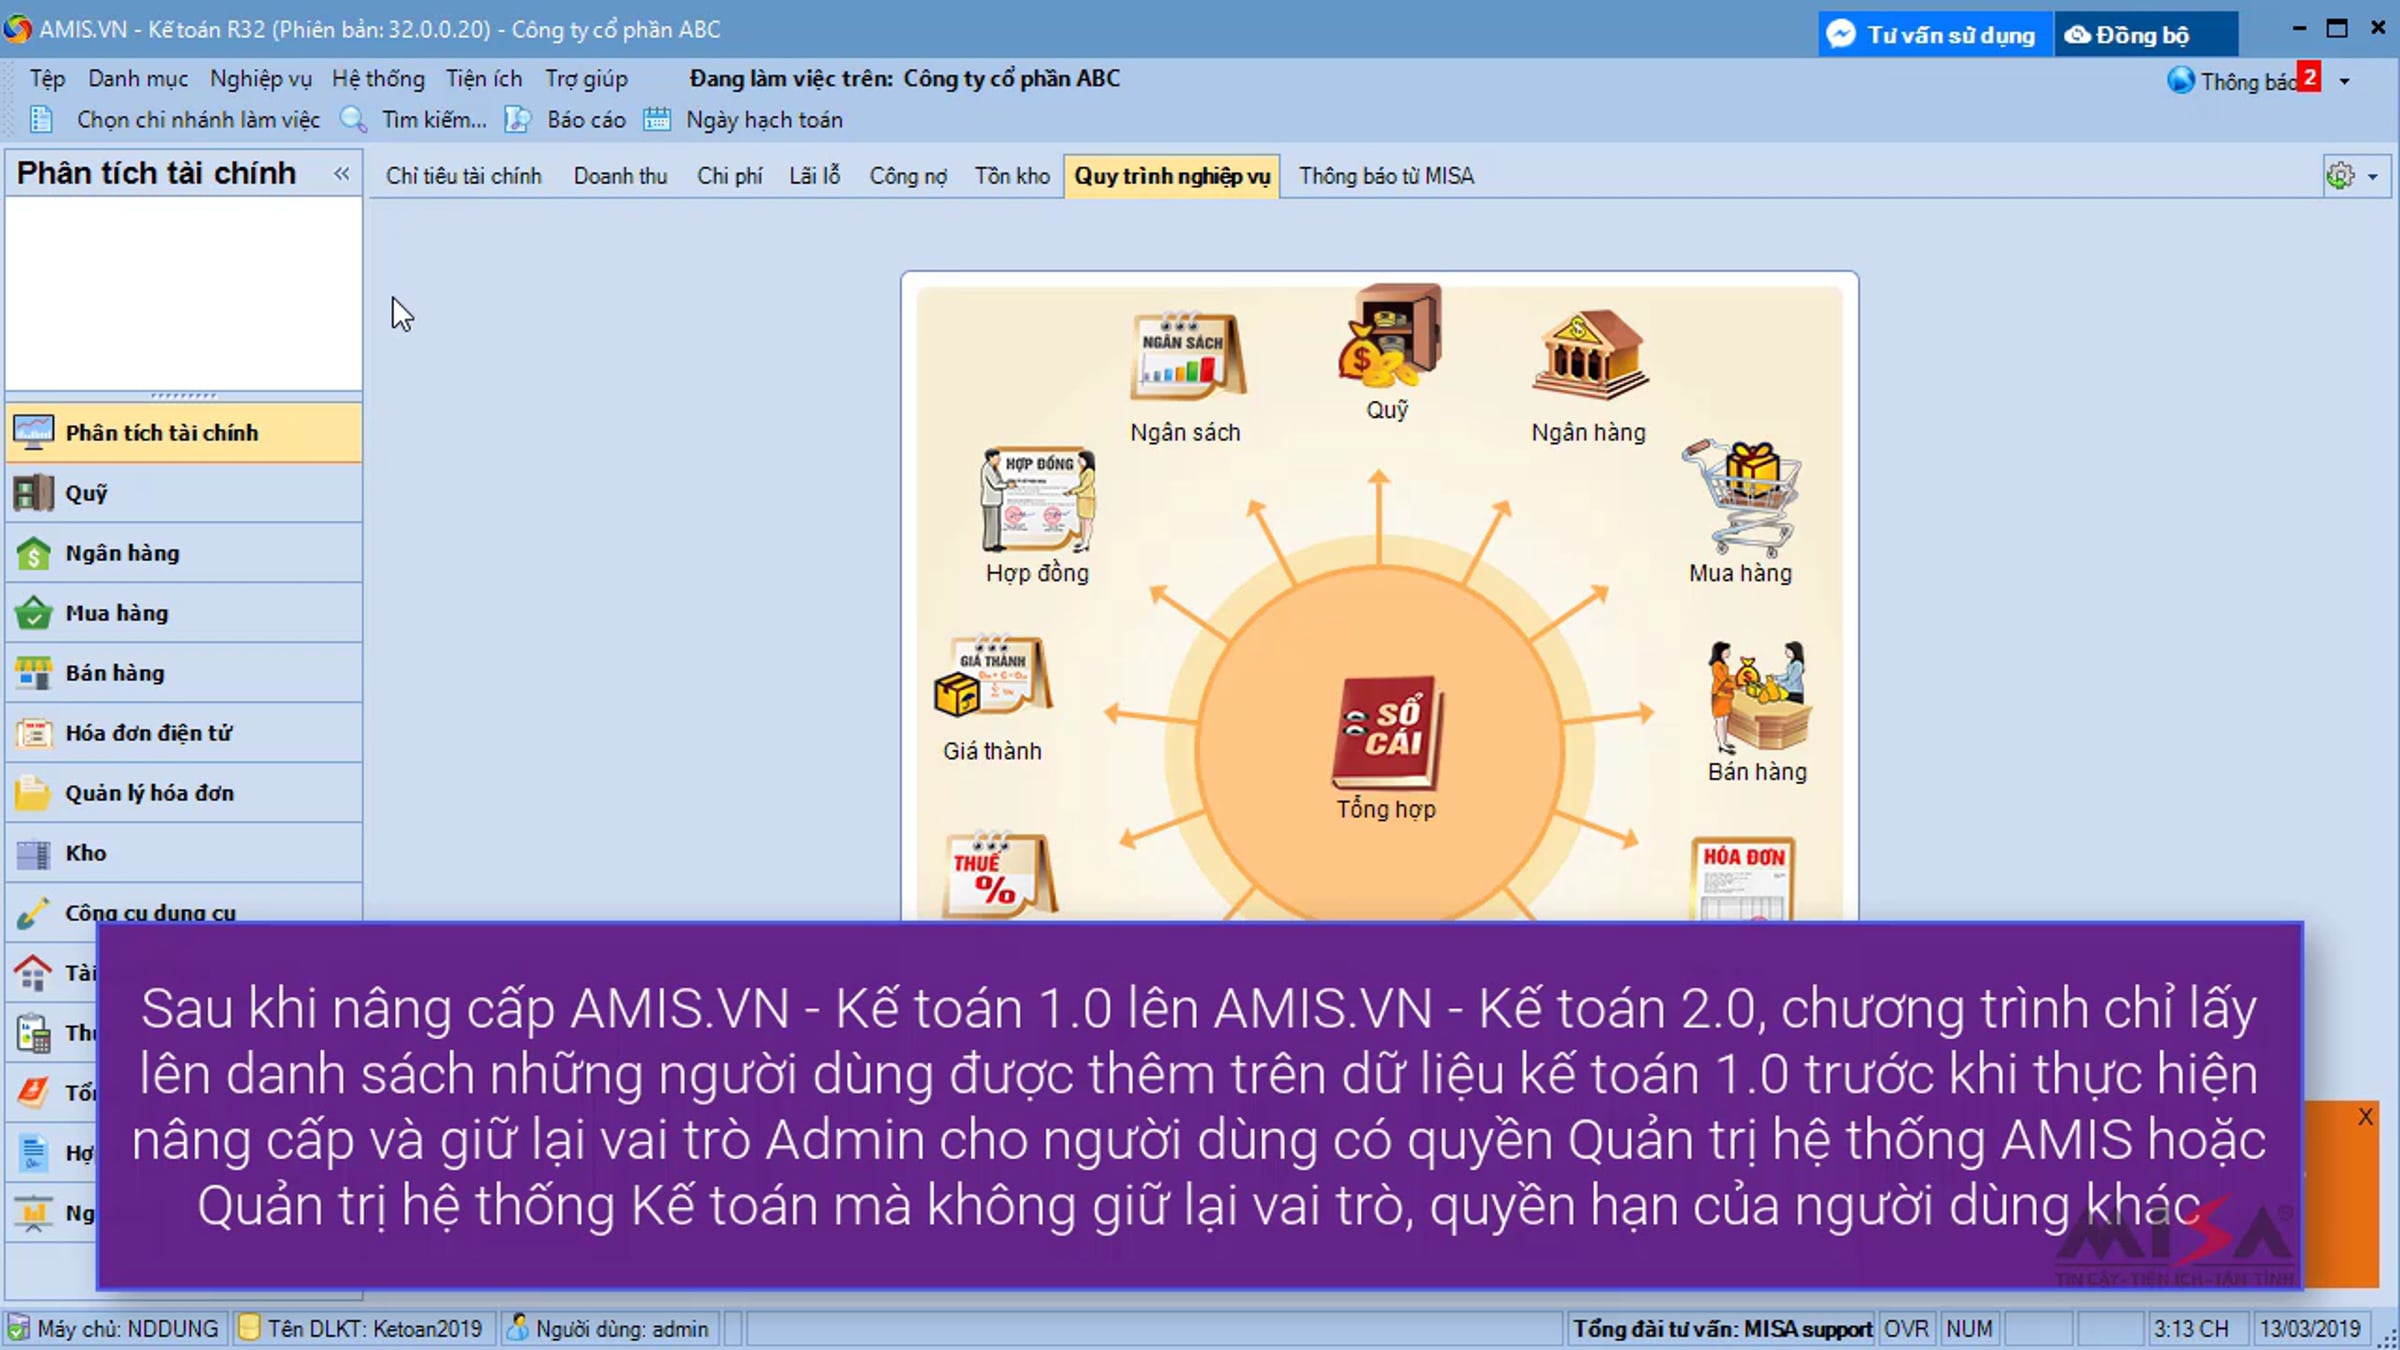Select Ngân hàng module in the sidebar
The height and width of the screenshot is (1350, 2400).
pyautogui.click(x=184, y=553)
